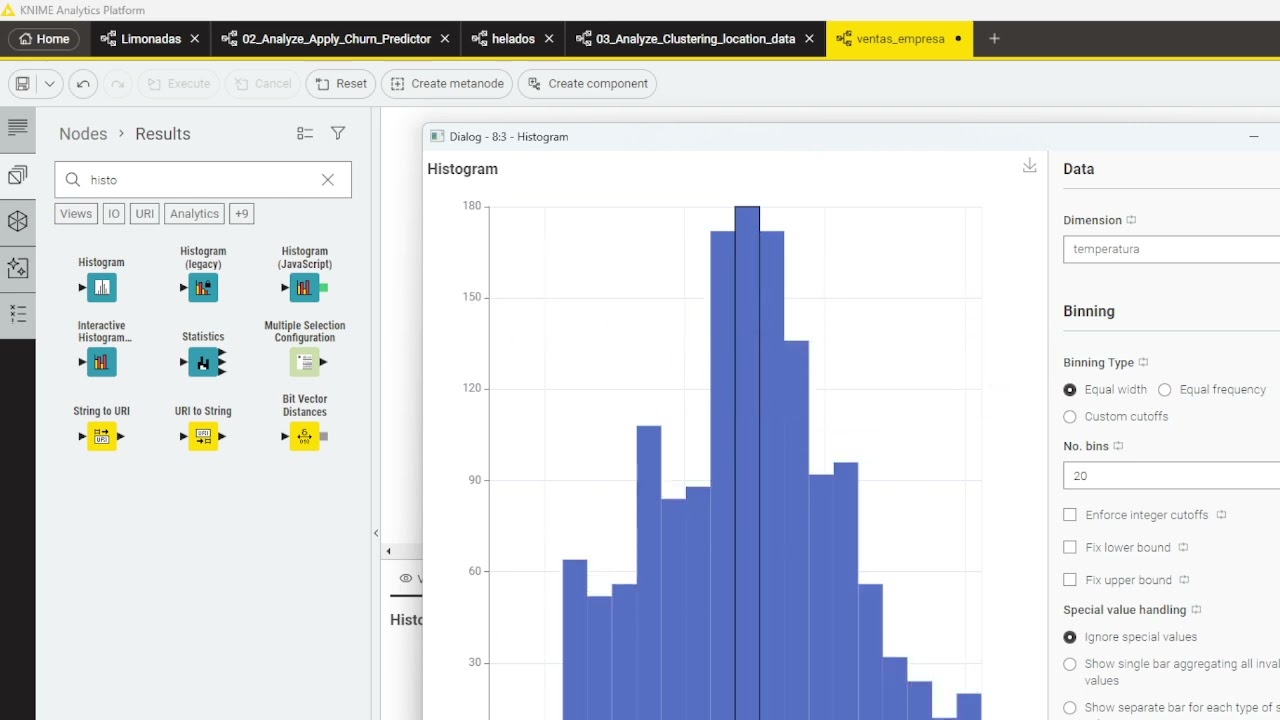Select the URI to String node
Image resolution: width=1280 pixels, height=720 pixels.
(x=203, y=436)
